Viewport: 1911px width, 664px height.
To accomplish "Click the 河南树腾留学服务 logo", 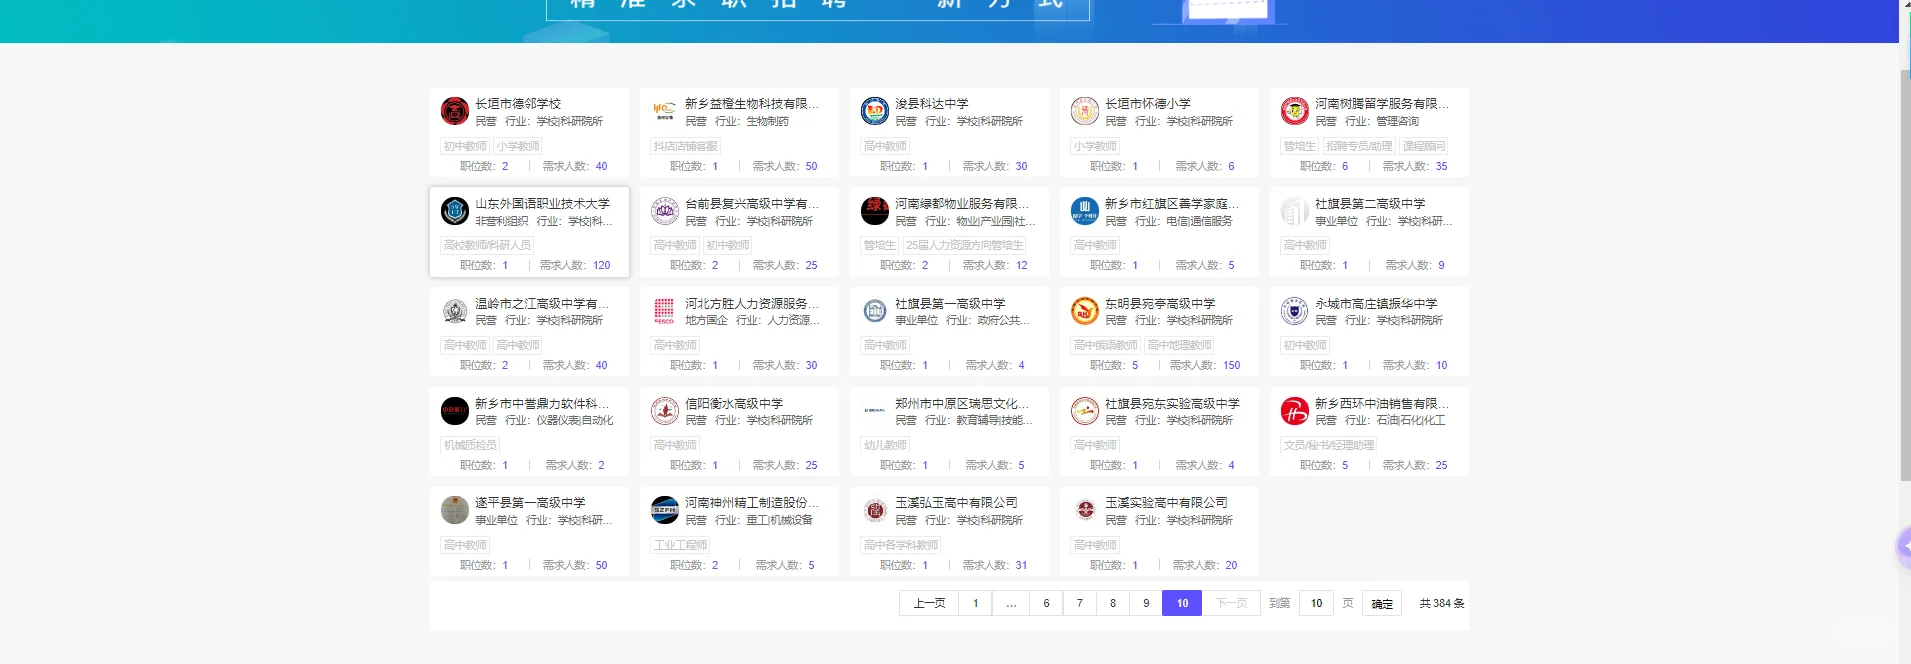I will point(1295,111).
